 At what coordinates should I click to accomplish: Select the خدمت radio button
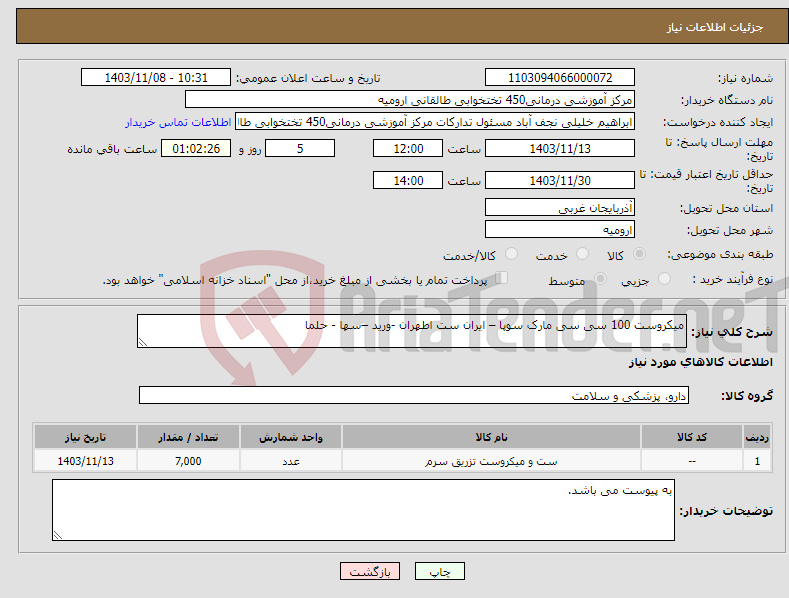tap(582, 254)
